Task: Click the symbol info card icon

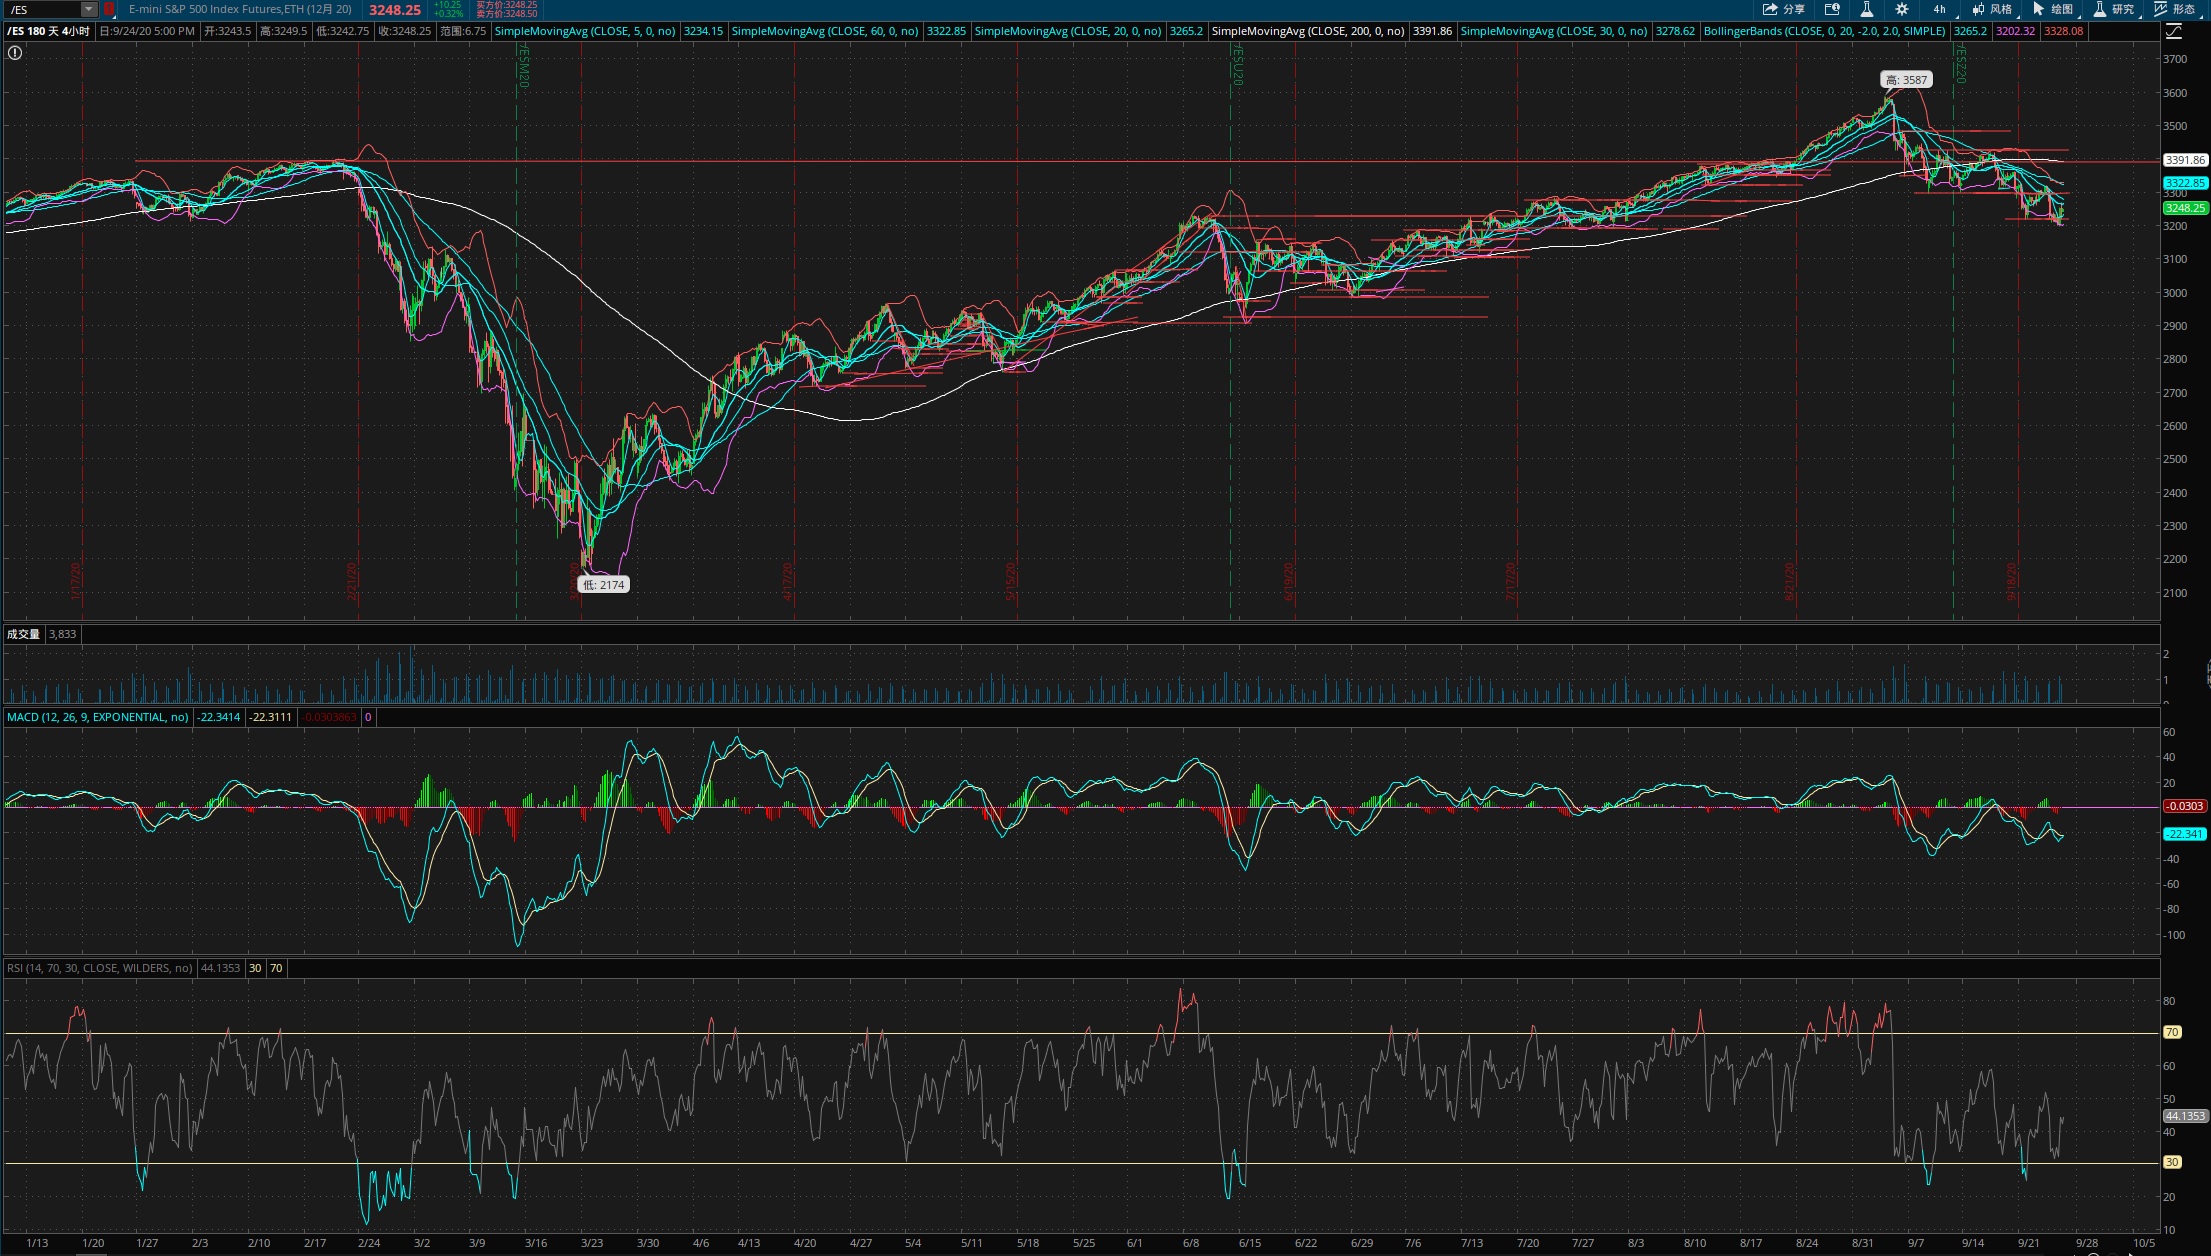Action: [1832, 9]
